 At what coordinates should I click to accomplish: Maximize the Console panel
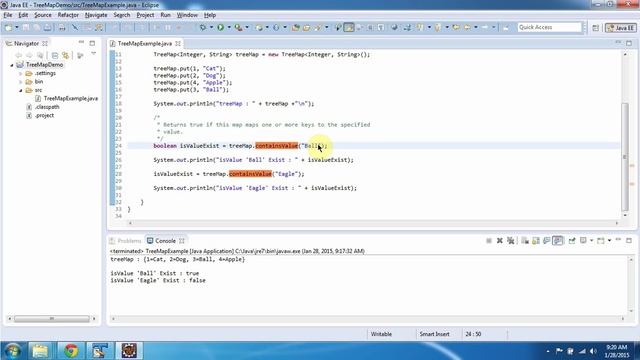(629, 240)
